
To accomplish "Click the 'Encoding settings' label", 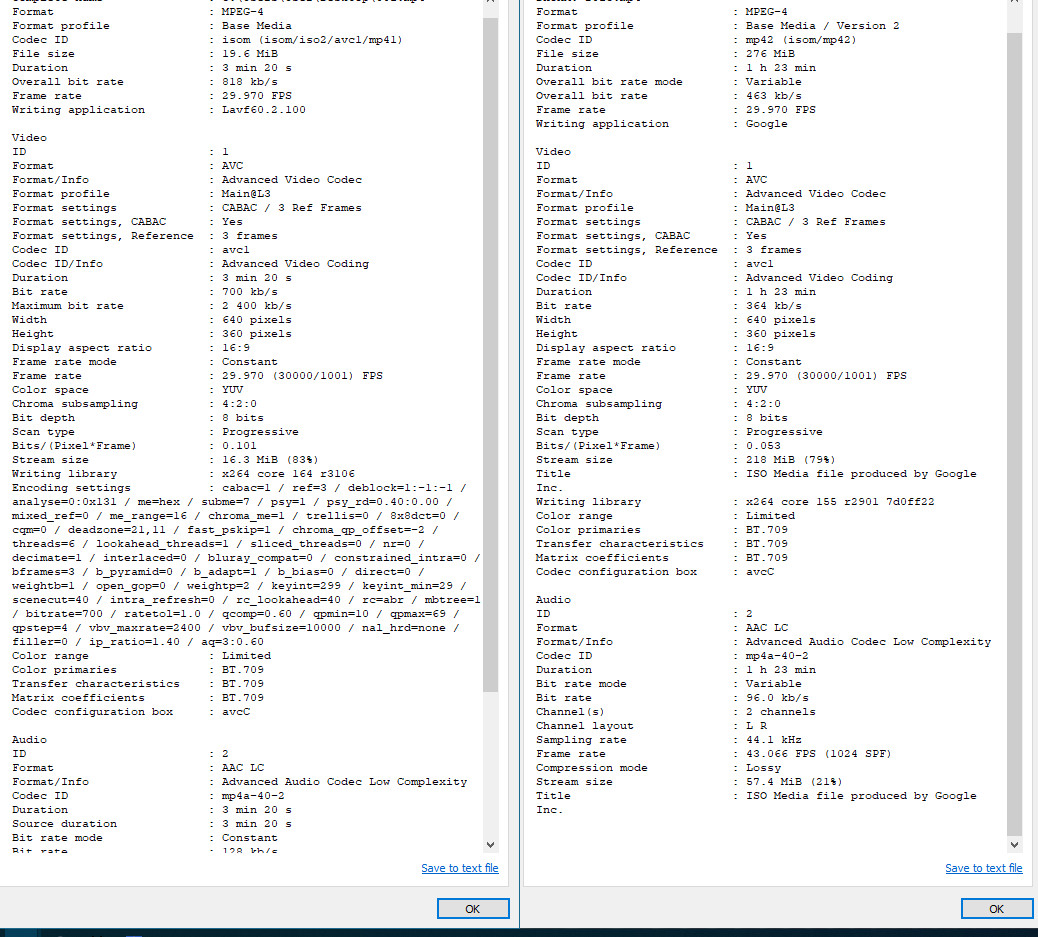I will click(x=71, y=488).
